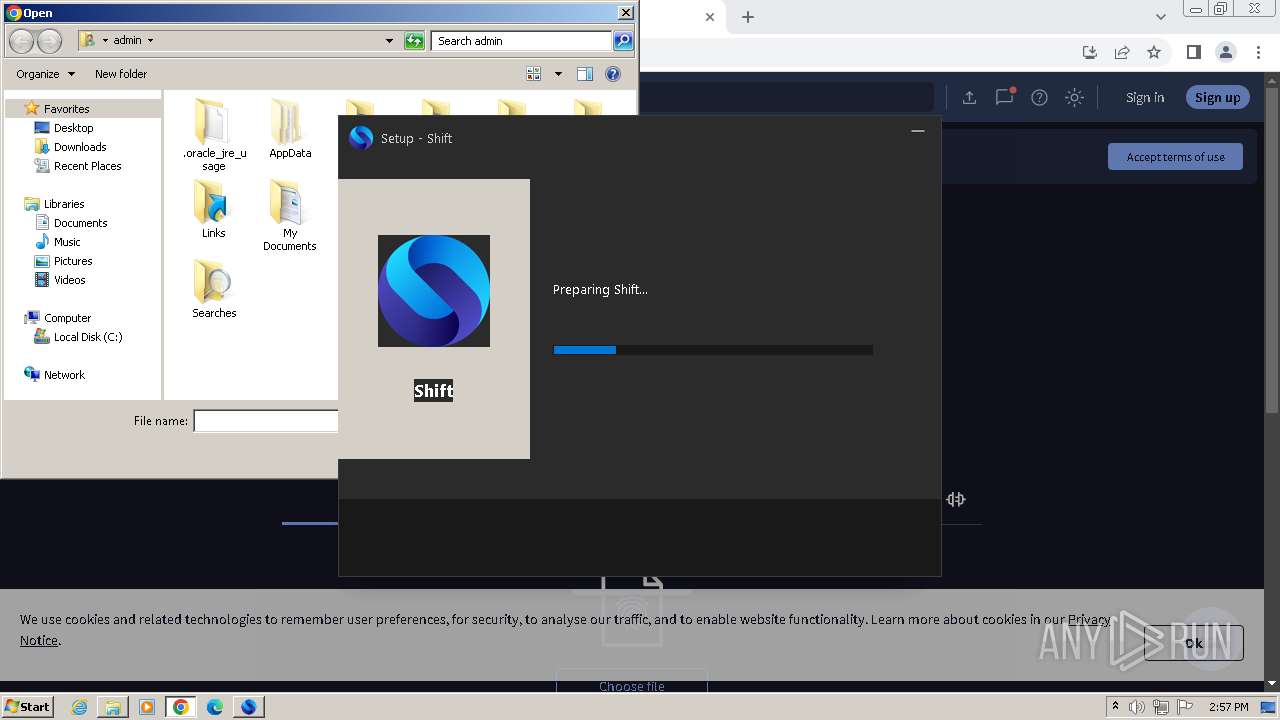Image resolution: width=1280 pixels, height=720 pixels.
Task: Select Pictures library
Action: click(x=73, y=260)
